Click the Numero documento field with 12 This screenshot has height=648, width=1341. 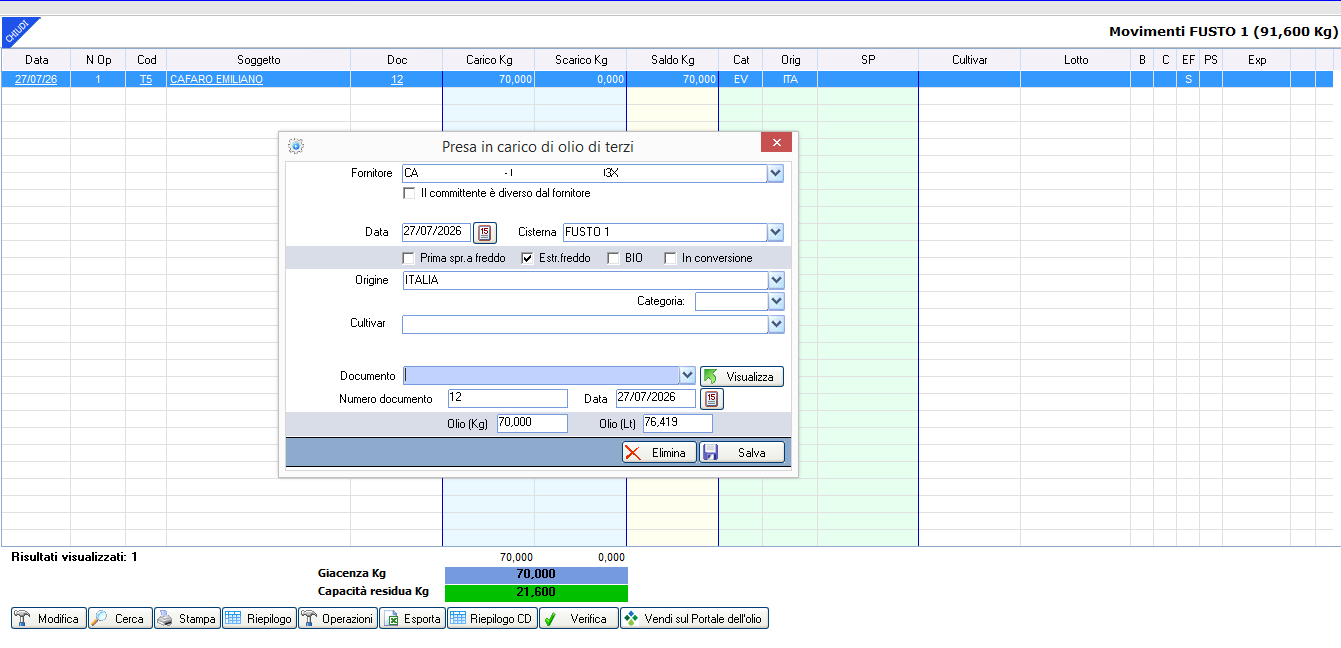pos(508,398)
